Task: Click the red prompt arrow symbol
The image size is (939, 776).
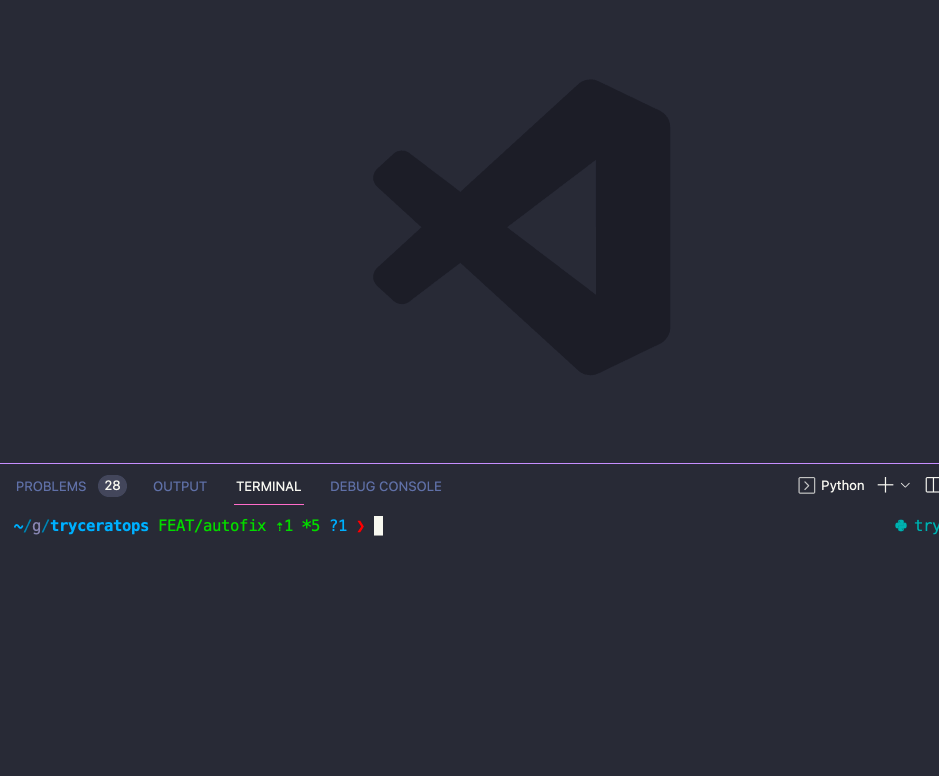Action: tap(361, 526)
